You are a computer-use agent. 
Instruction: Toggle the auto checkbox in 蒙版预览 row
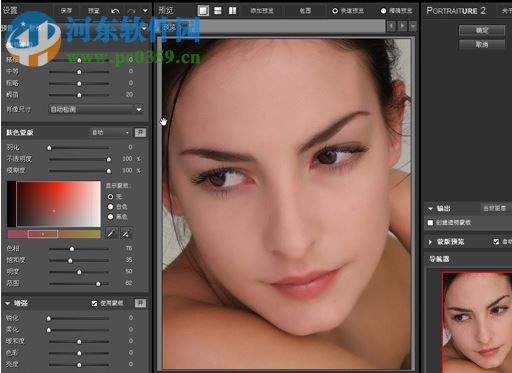(x=496, y=242)
